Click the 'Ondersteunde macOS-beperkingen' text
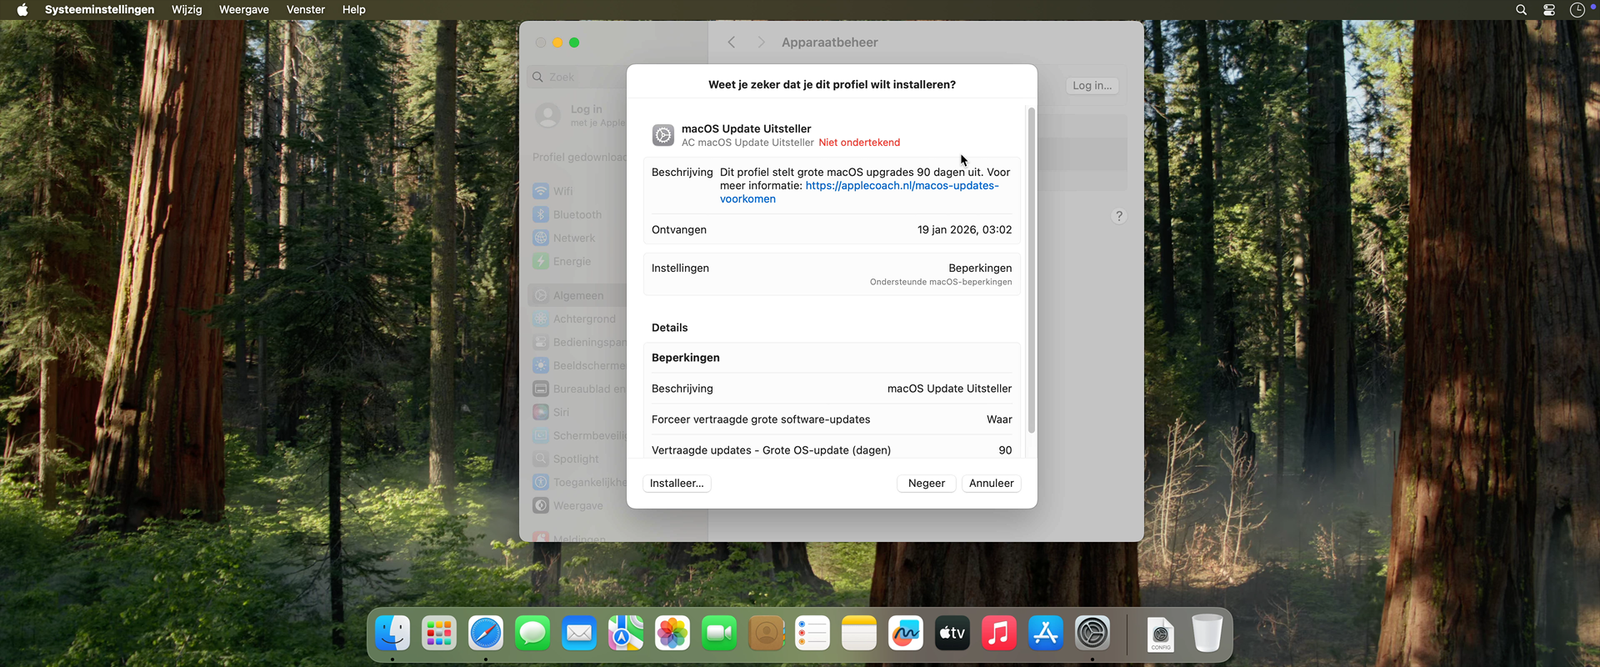 pyautogui.click(x=940, y=282)
